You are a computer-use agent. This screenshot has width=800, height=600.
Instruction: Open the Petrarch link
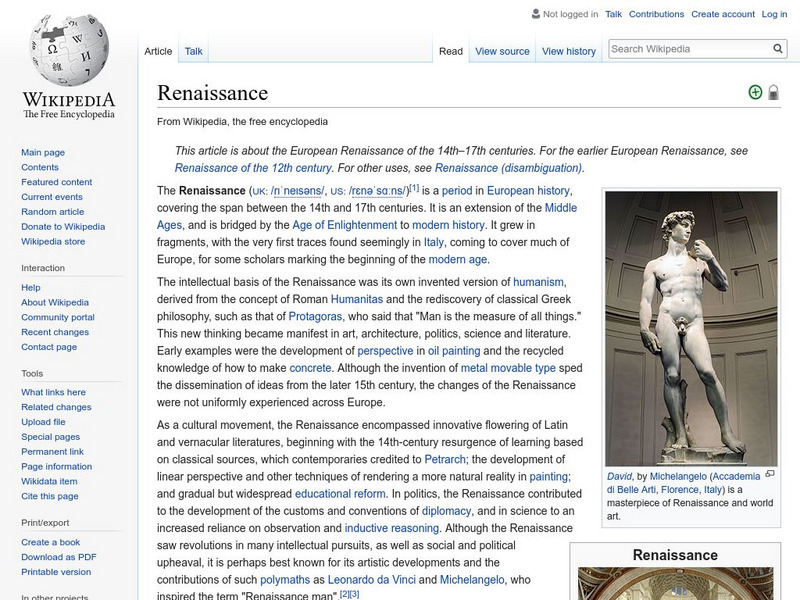(445, 459)
